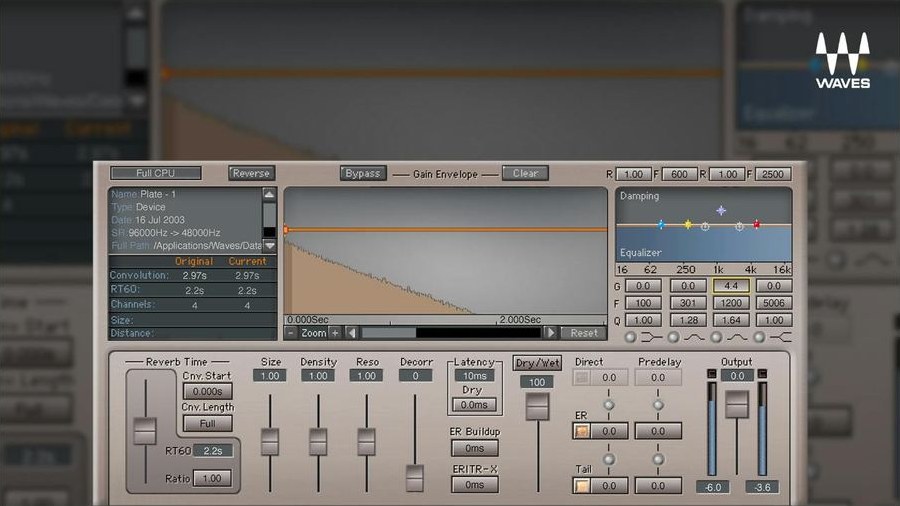Select the second bell filter shape icon
This screenshot has width=900, height=506.
737,337
